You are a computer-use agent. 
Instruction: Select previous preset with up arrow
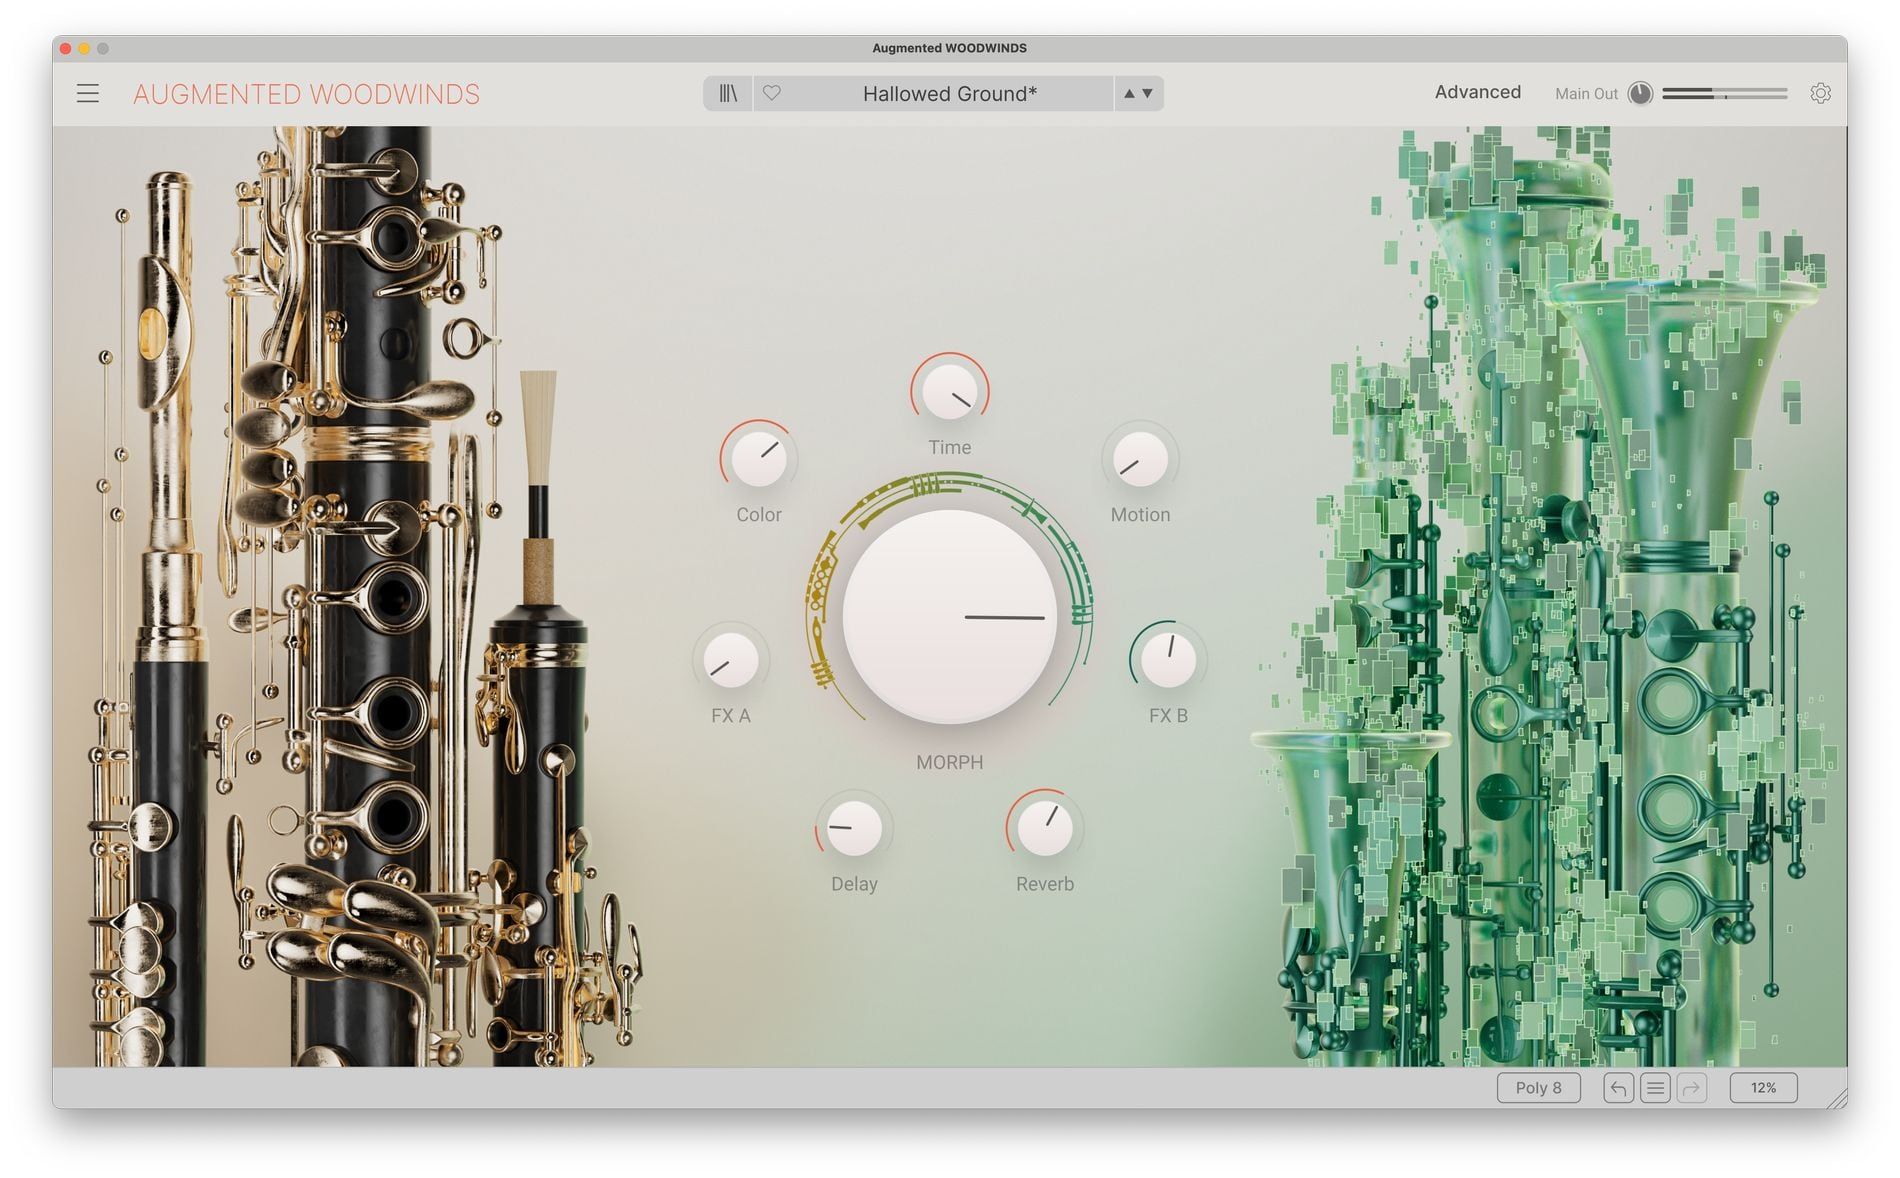[x=1129, y=93]
